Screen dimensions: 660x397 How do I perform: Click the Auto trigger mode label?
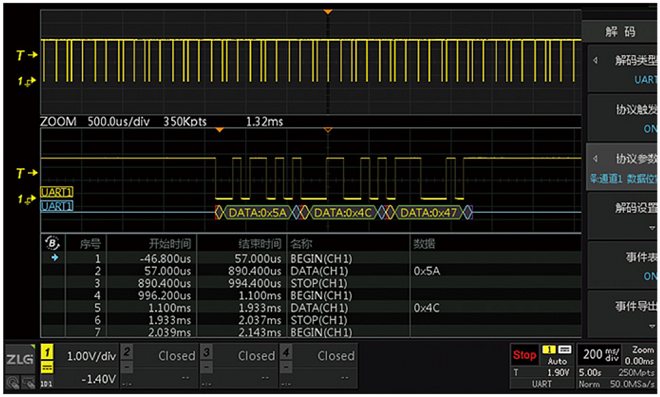coord(557,362)
